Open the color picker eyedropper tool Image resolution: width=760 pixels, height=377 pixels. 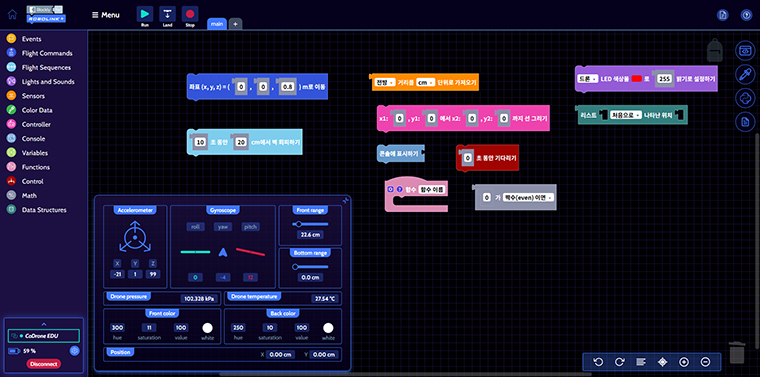point(745,74)
